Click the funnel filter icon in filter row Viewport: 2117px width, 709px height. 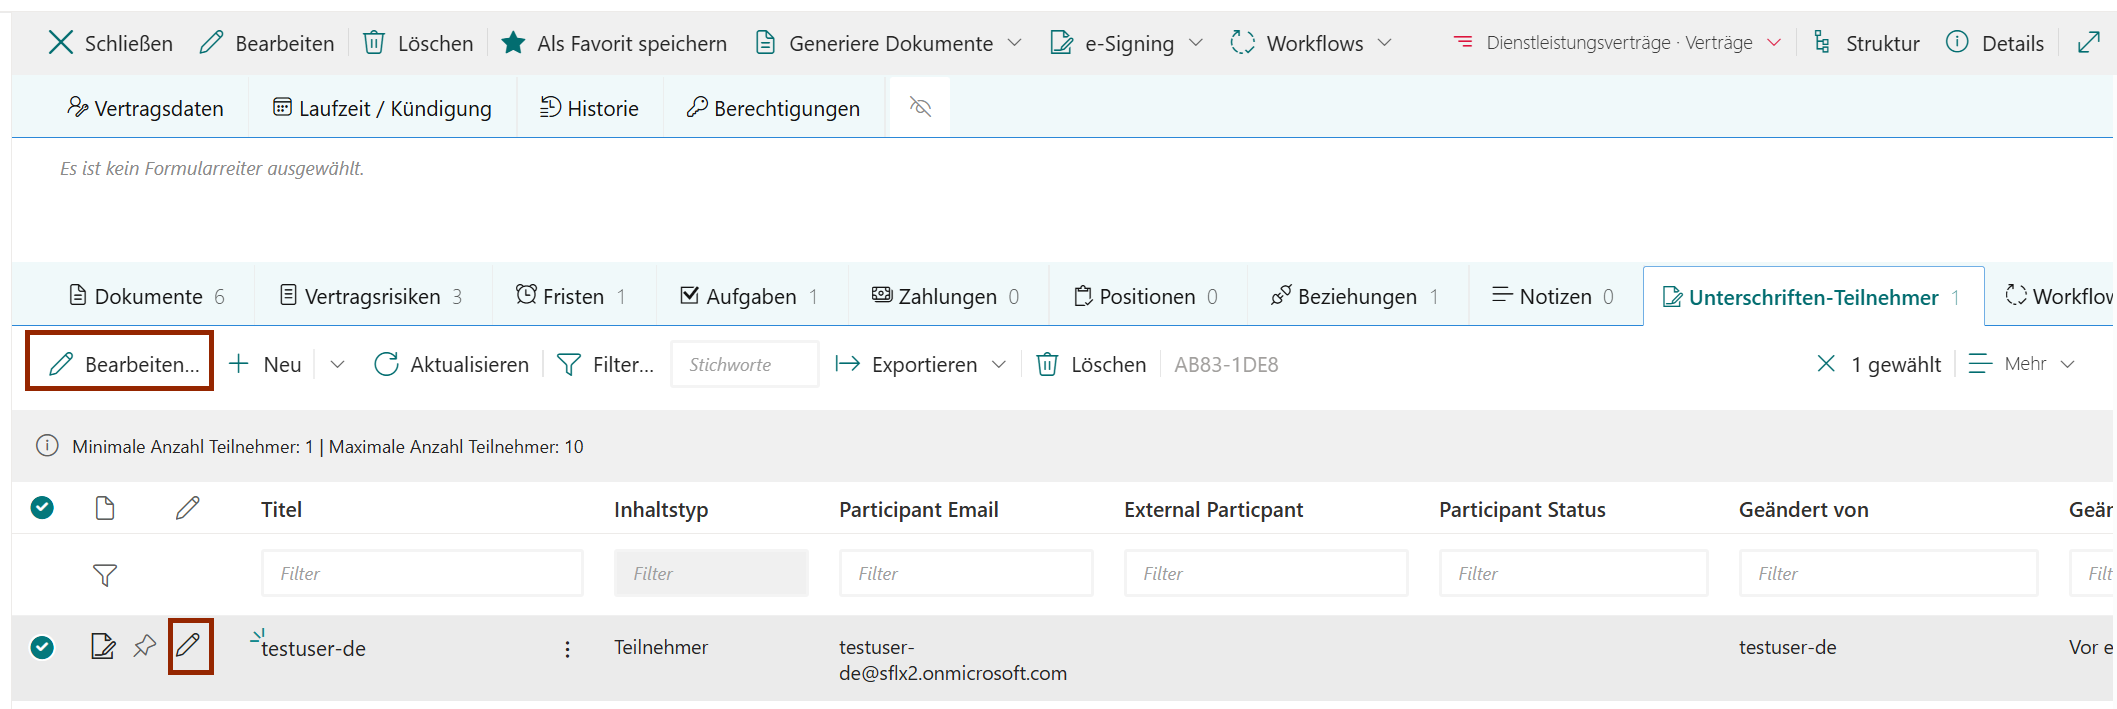[105, 575]
